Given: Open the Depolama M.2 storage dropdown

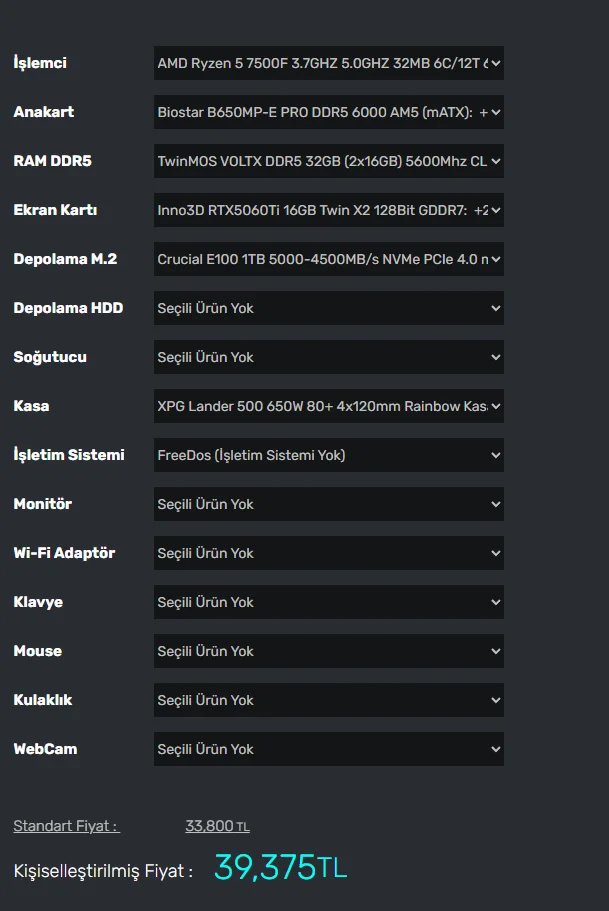Looking at the screenshot, I should pyautogui.click(x=328, y=259).
